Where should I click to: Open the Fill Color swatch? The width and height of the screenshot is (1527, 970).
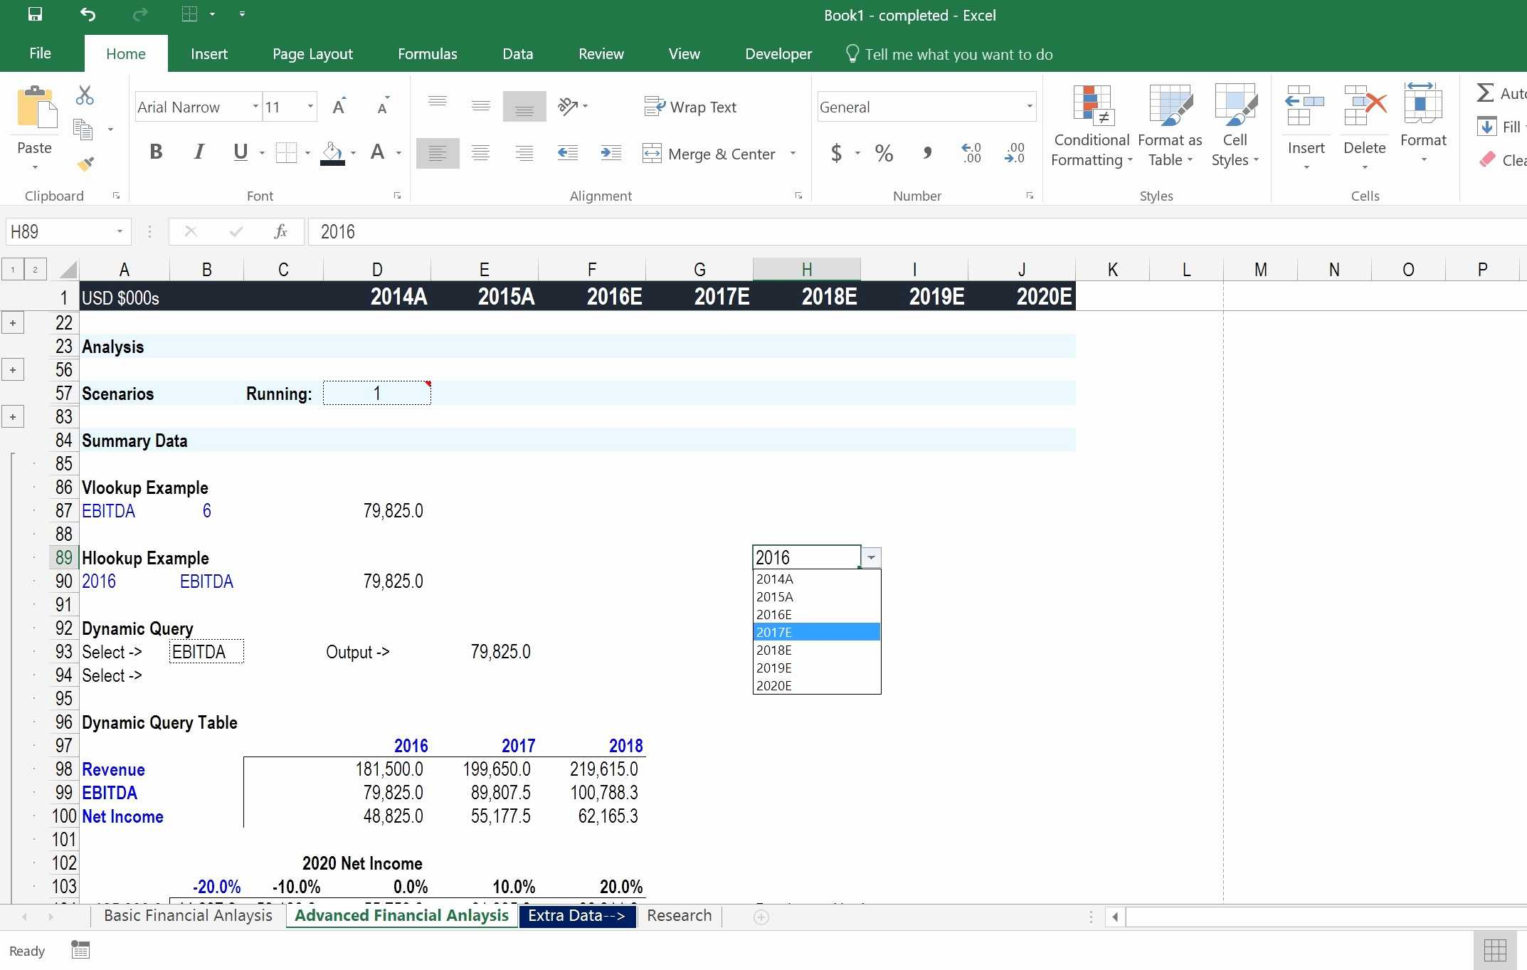point(333,153)
